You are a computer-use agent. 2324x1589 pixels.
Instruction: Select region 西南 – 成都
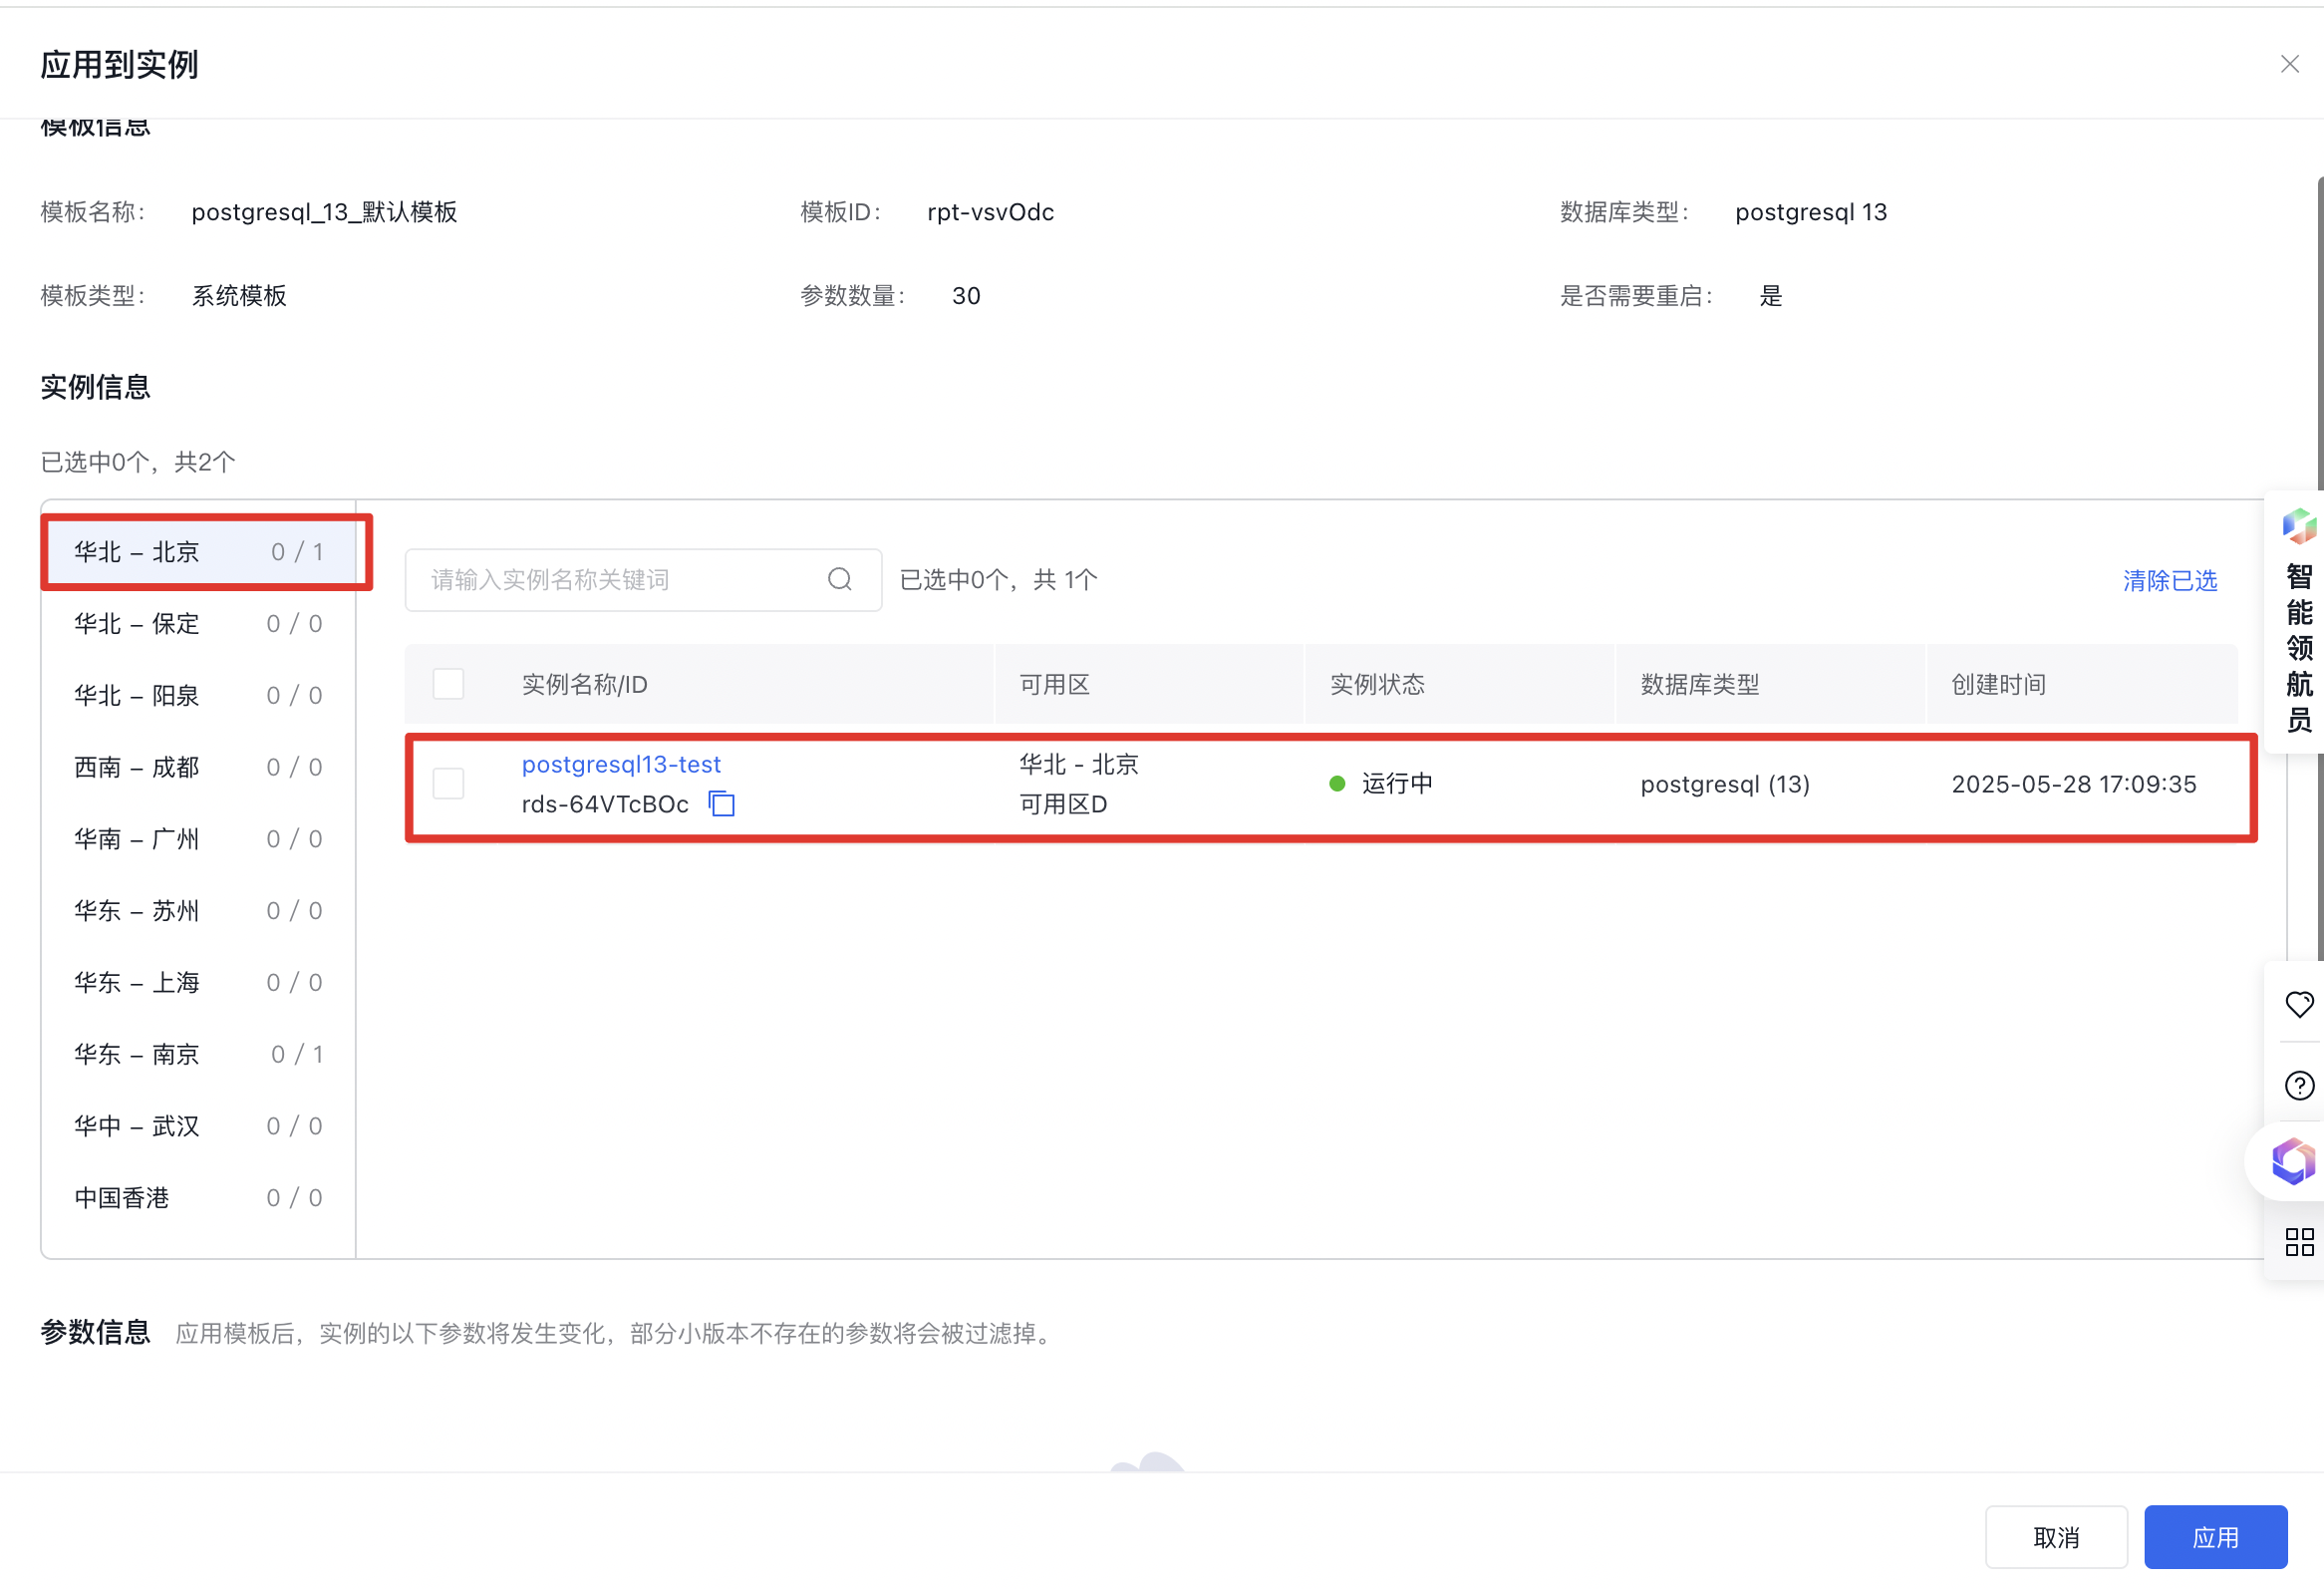198,768
